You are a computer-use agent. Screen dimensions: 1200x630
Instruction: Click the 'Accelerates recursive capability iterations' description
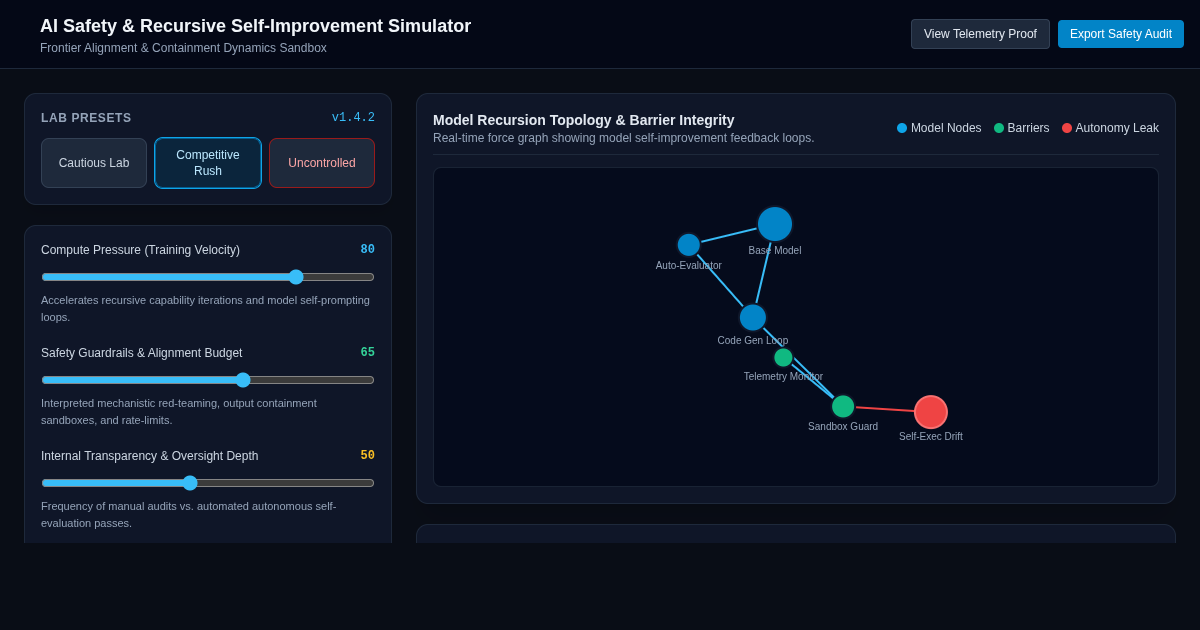(x=205, y=308)
